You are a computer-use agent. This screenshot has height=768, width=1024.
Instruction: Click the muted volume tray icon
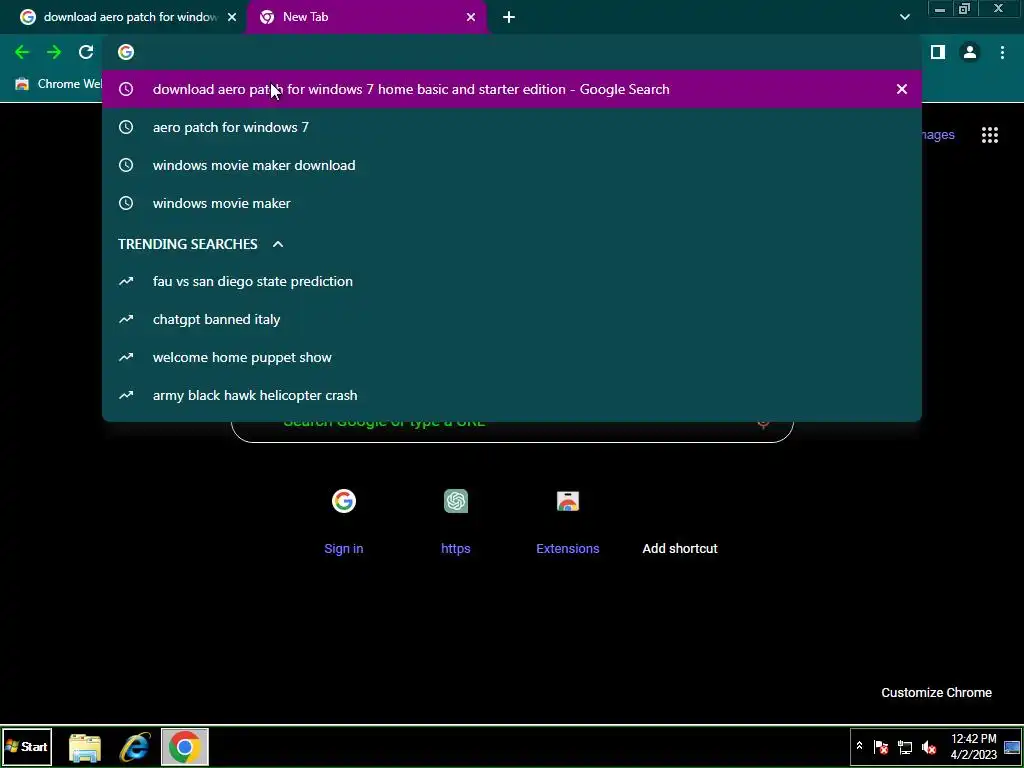[x=929, y=747]
